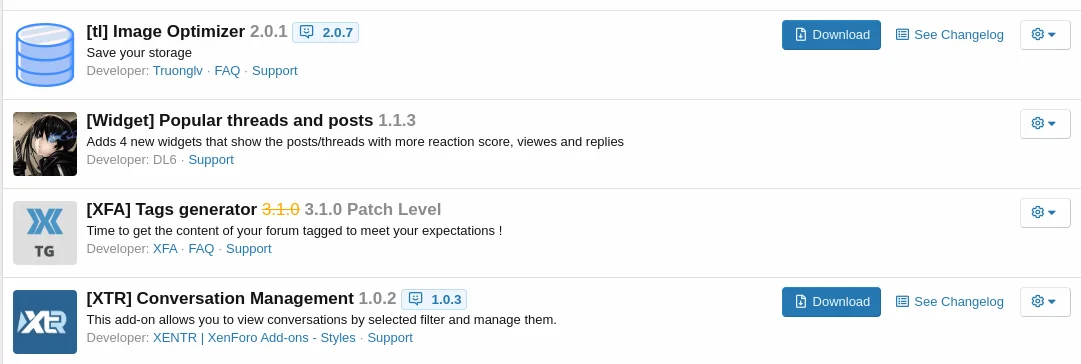Viewport: 1081px width, 364px height.
Task: Open gear dropdown for XTR Conversation Management
Action: tap(1044, 301)
